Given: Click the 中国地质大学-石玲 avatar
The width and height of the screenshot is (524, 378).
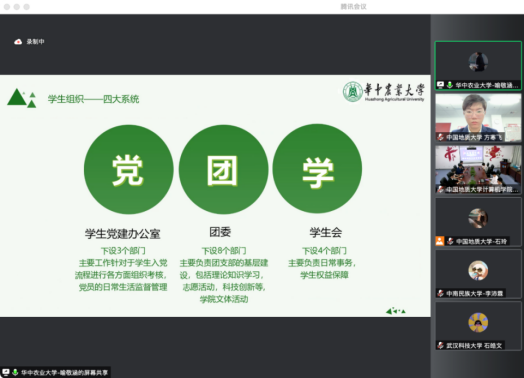Looking at the screenshot, I should pos(478,218).
